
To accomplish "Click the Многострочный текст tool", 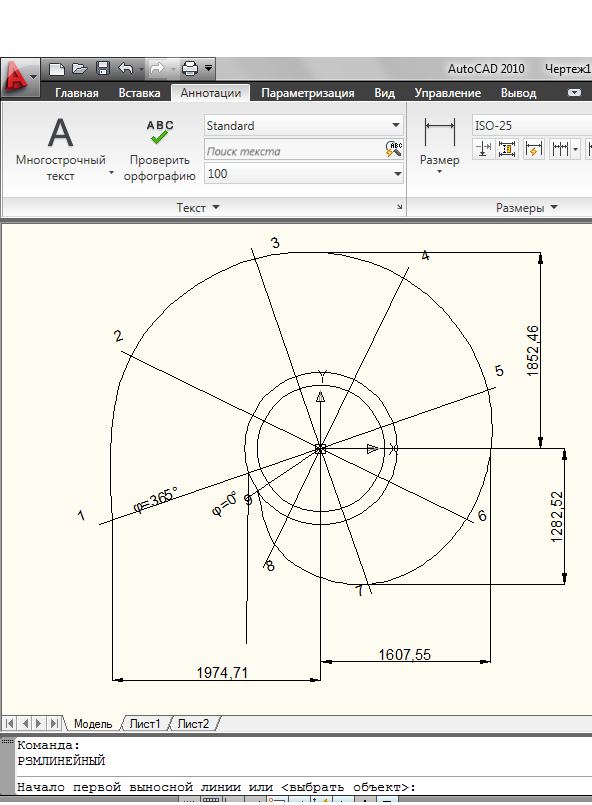I will click(x=61, y=148).
